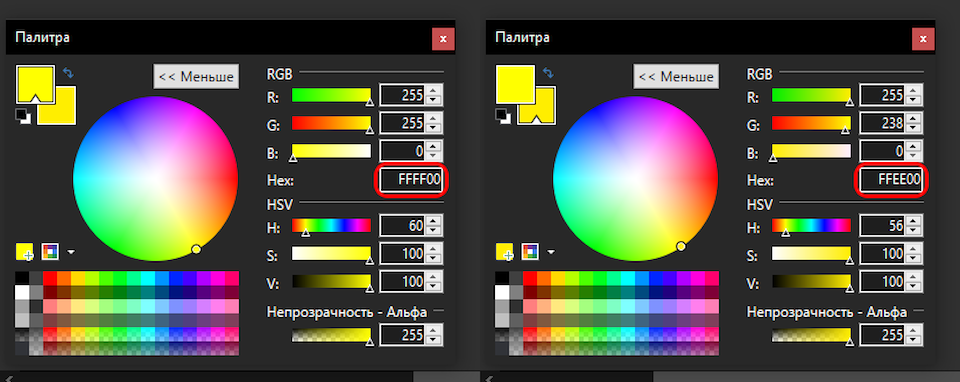
Task: Decrease S value stepper in left Palette
Action: tap(433, 259)
